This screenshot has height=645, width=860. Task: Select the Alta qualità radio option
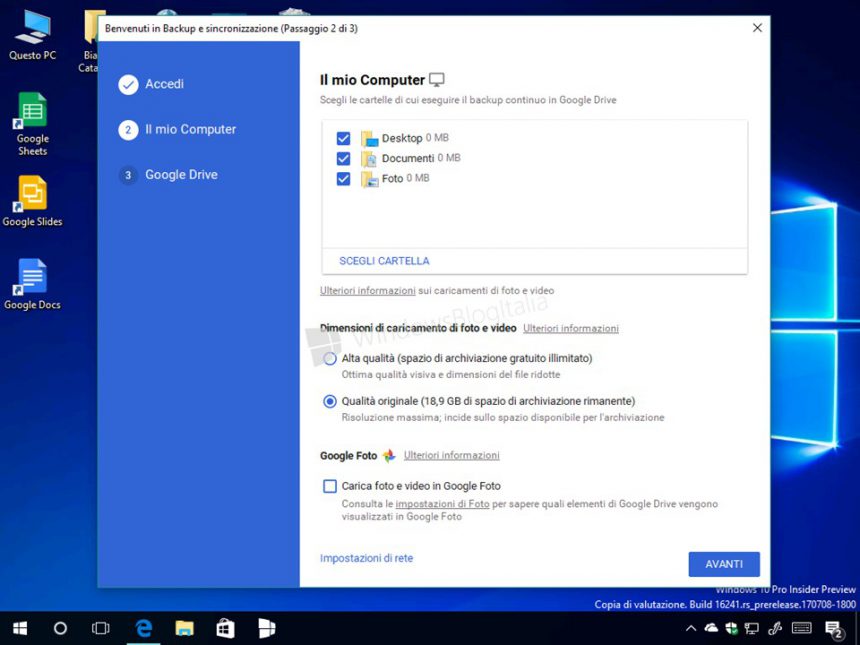click(330, 359)
